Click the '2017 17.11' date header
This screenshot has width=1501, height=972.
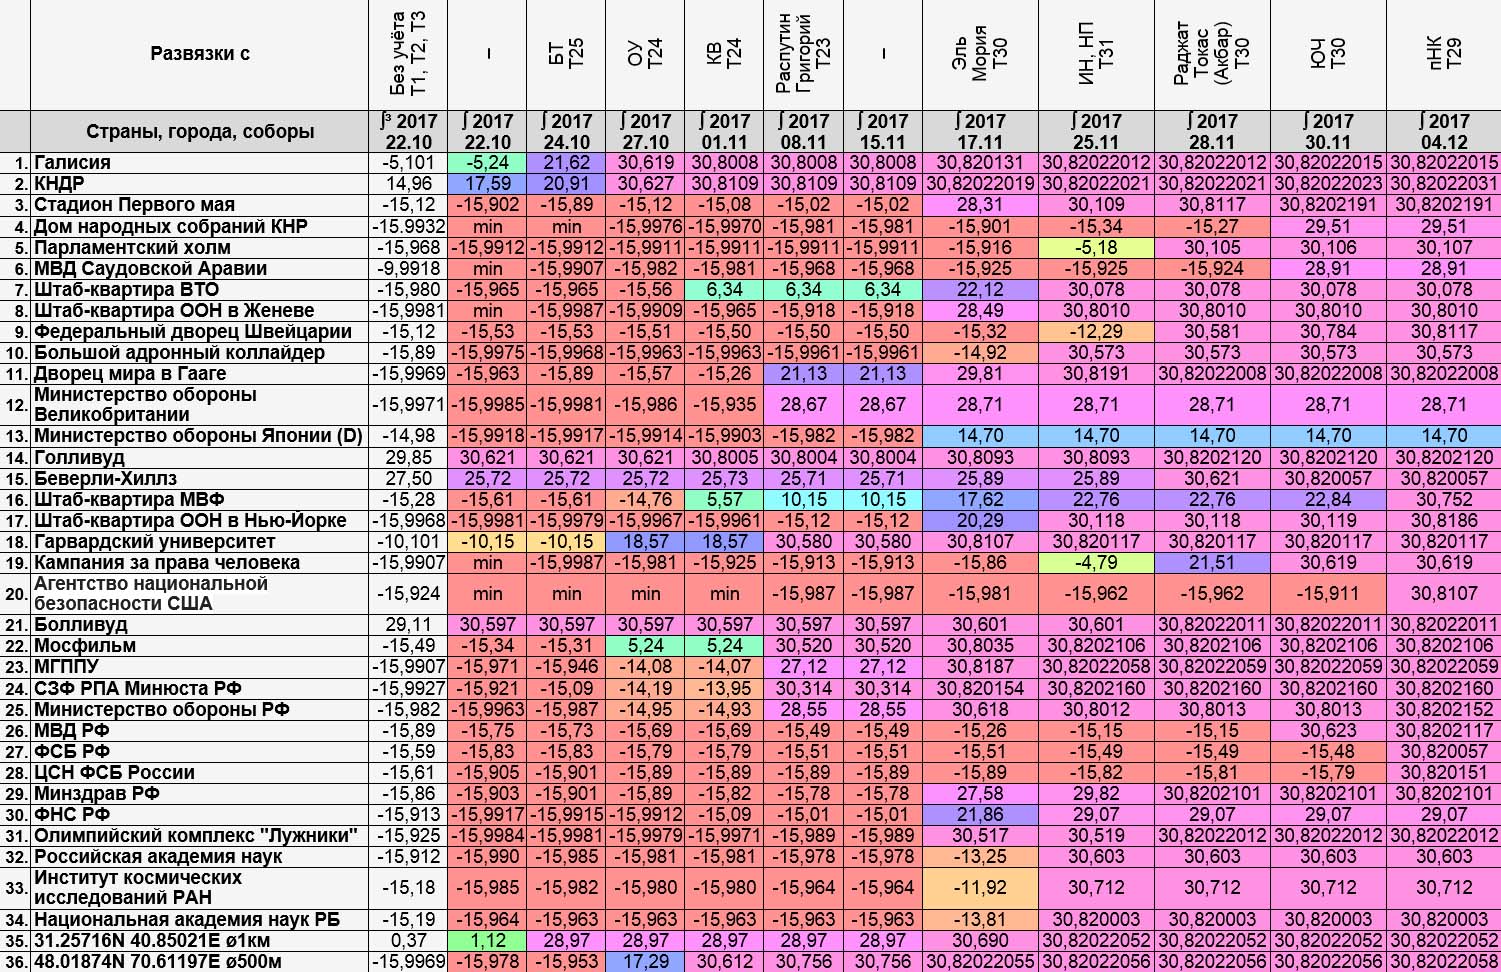[x=980, y=131]
